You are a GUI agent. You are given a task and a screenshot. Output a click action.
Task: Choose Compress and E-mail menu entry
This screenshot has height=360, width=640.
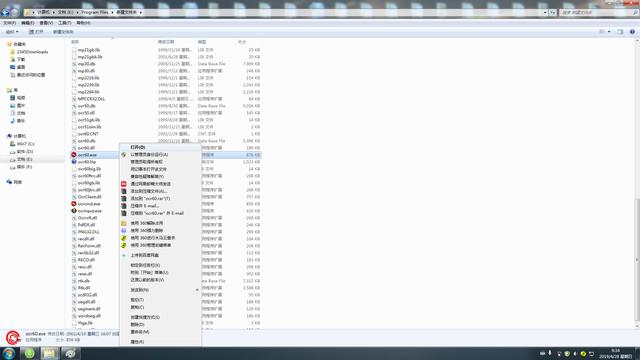point(144,206)
